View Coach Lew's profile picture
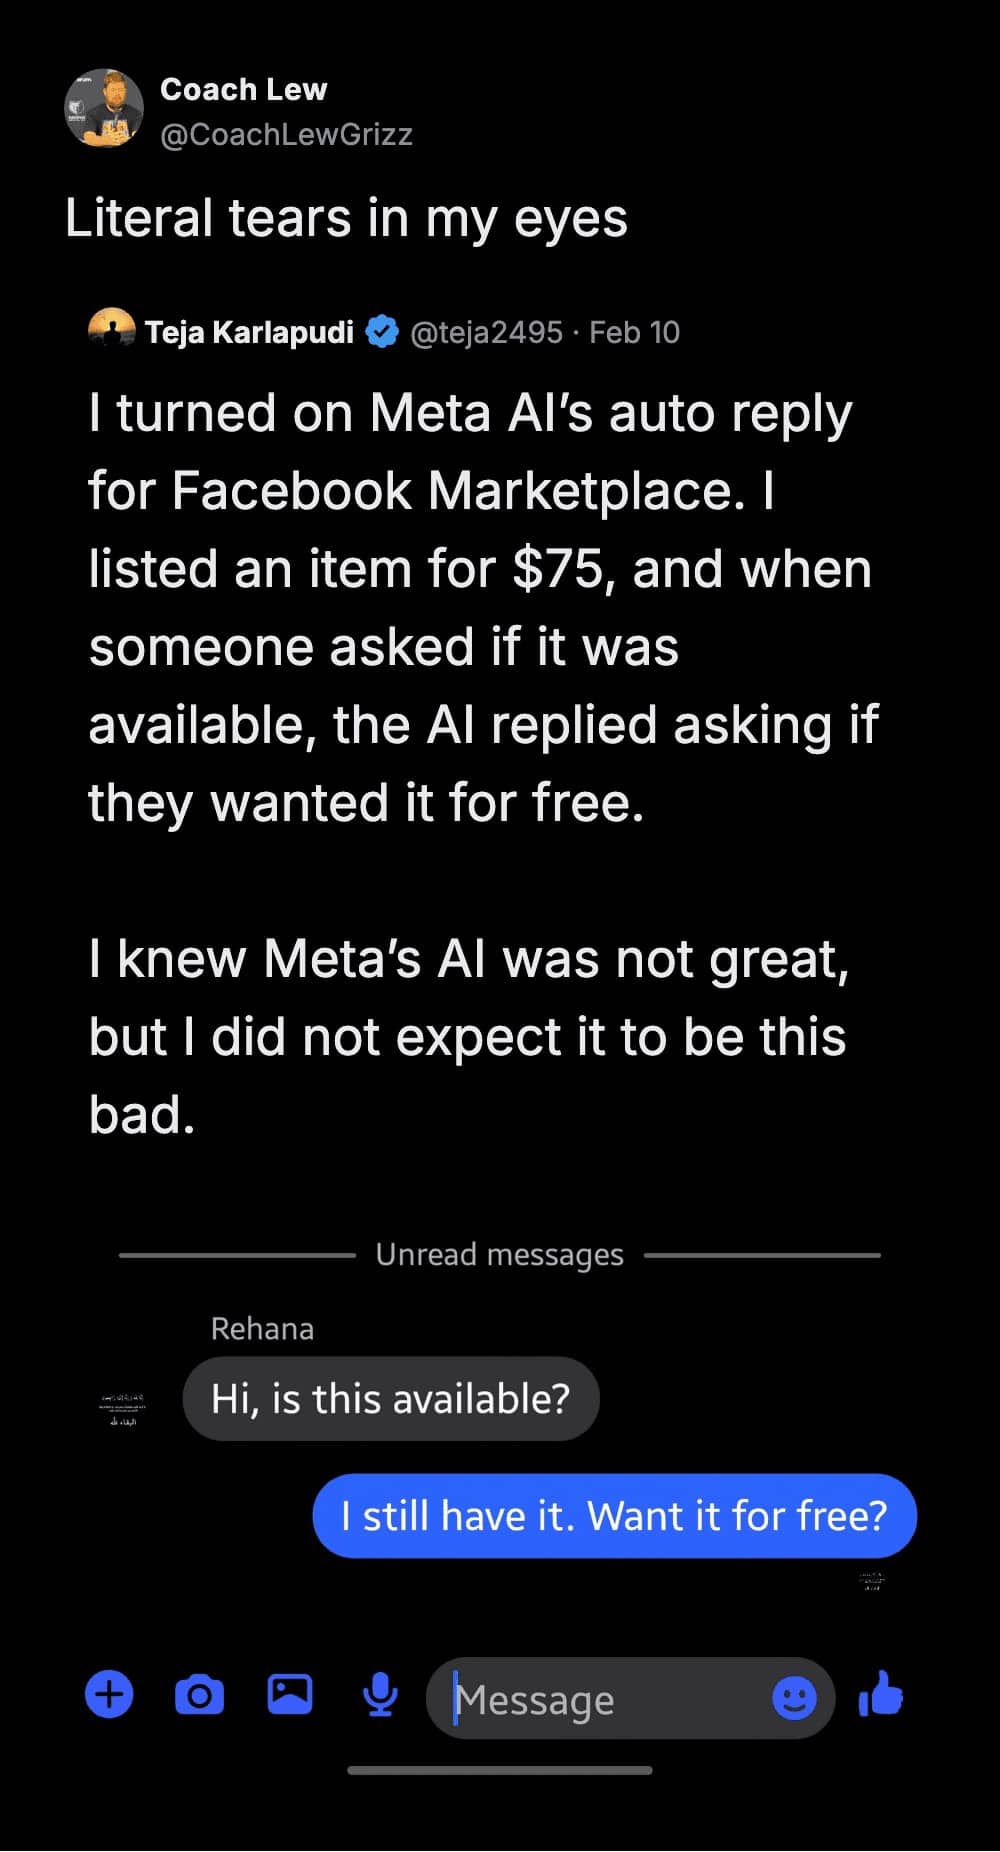Screen dimensions: 1000x1852 click(x=105, y=110)
